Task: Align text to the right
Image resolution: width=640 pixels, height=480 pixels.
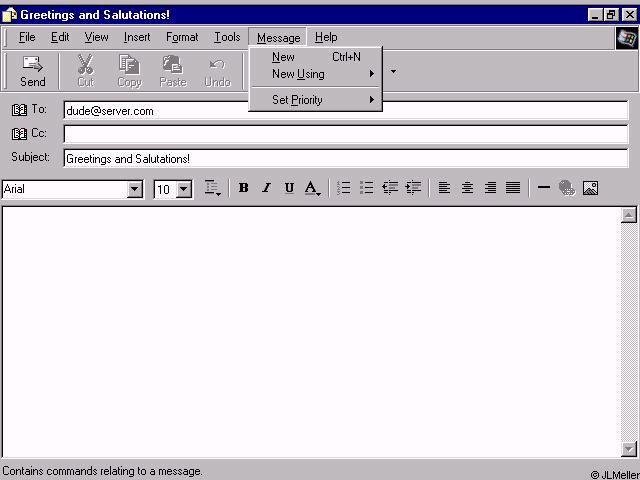Action: tap(490, 188)
